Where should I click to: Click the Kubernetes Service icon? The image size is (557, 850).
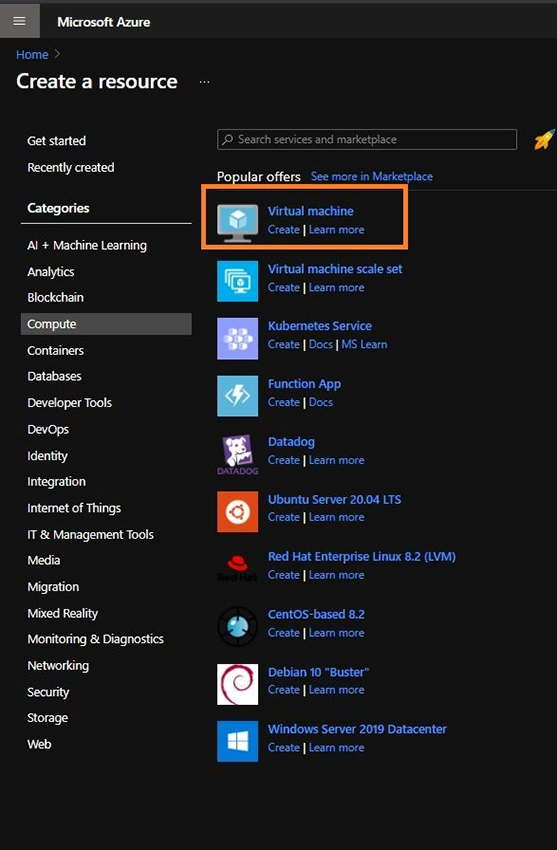(x=237, y=338)
